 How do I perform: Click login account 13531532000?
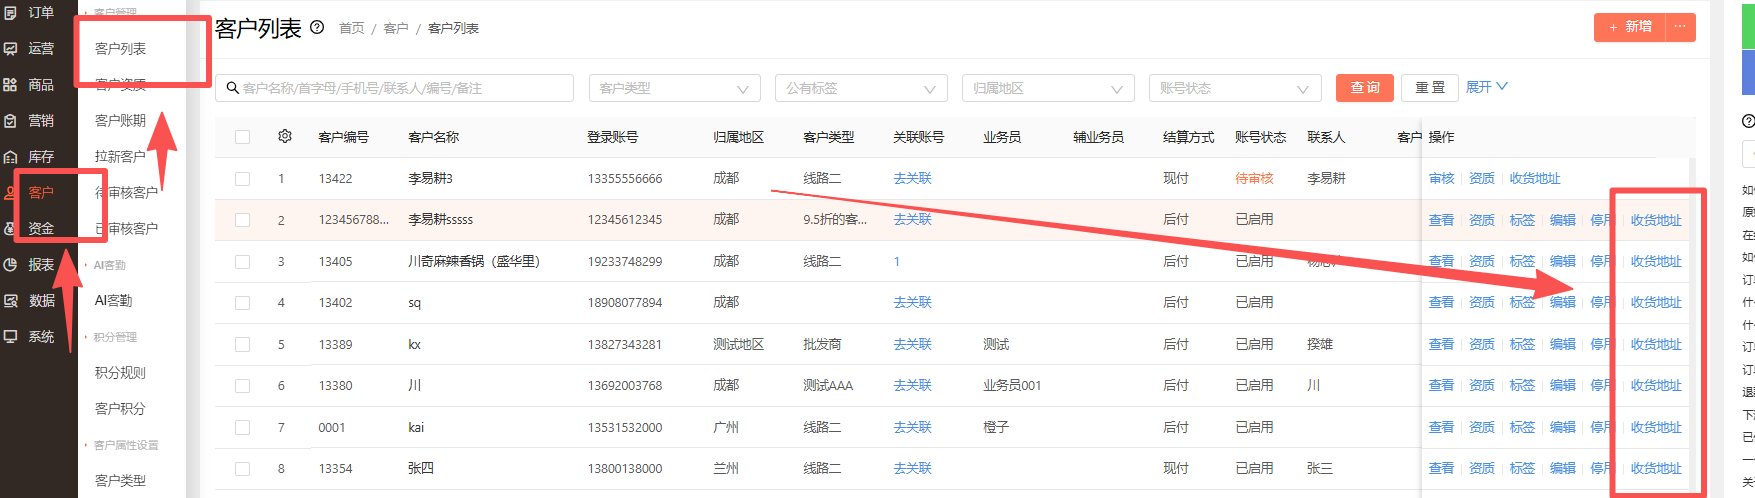pos(624,428)
